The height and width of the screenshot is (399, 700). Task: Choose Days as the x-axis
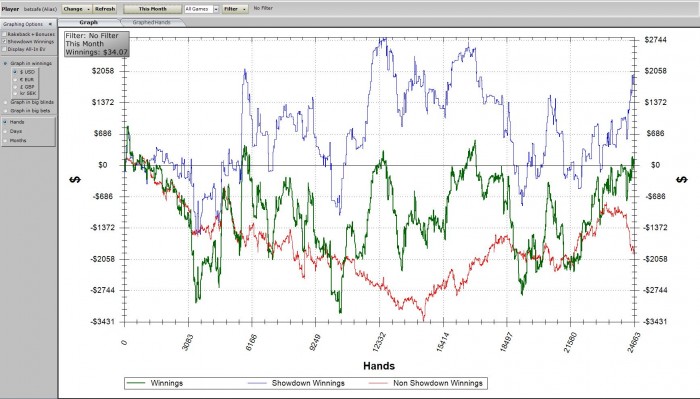click(x=5, y=131)
